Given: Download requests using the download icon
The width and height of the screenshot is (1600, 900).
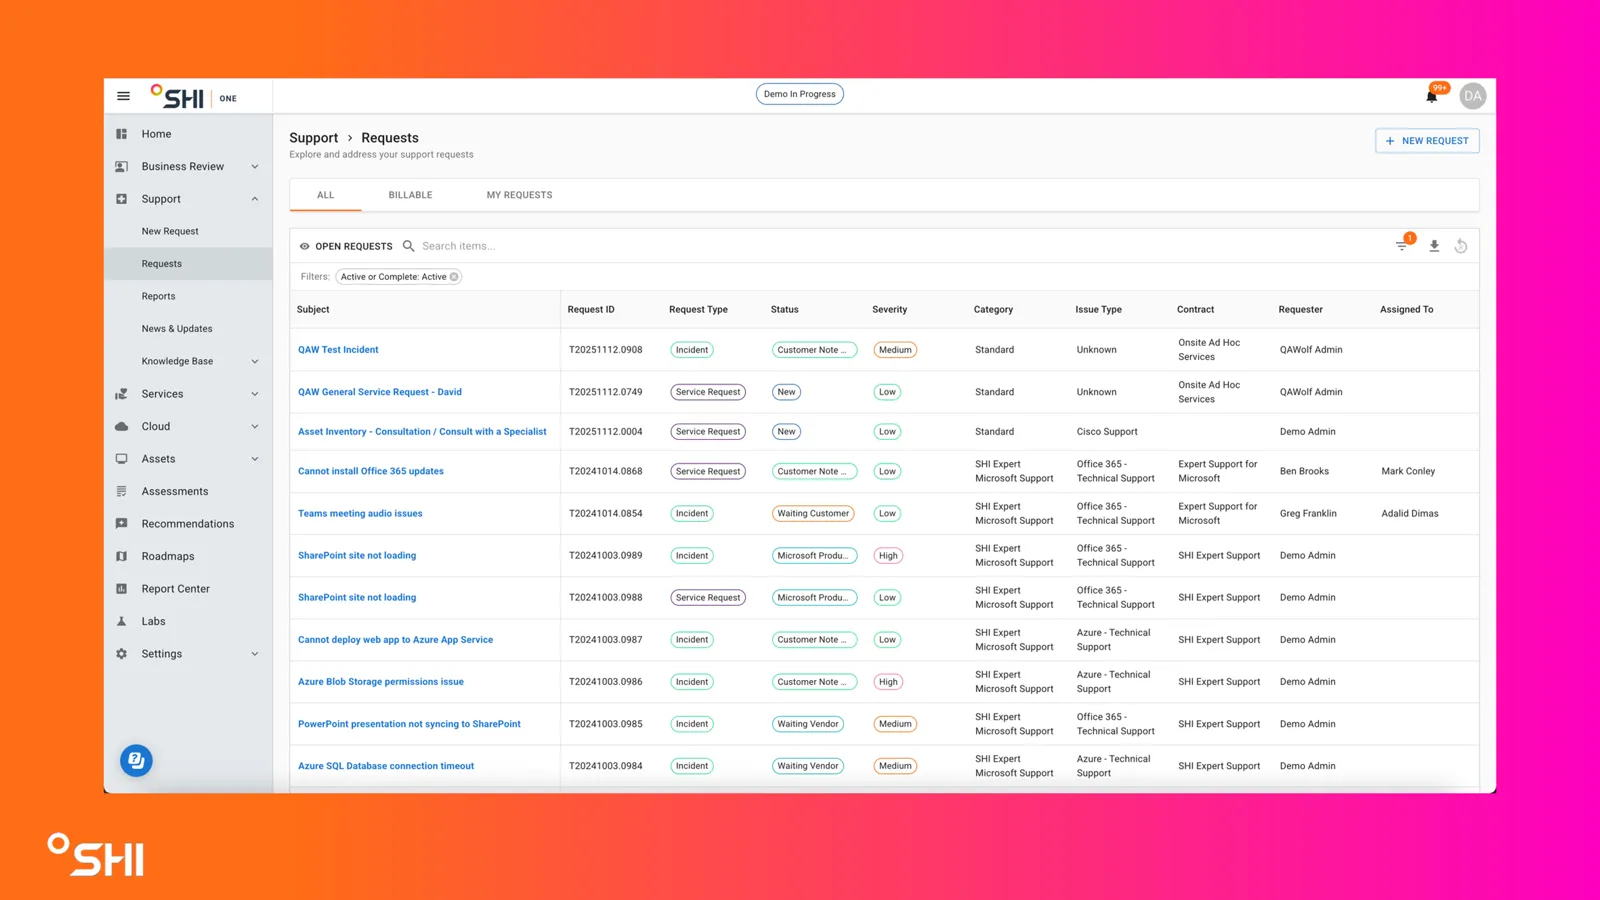Looking at the screenshot, I should pyautogui.click(x=1434, y=246).
